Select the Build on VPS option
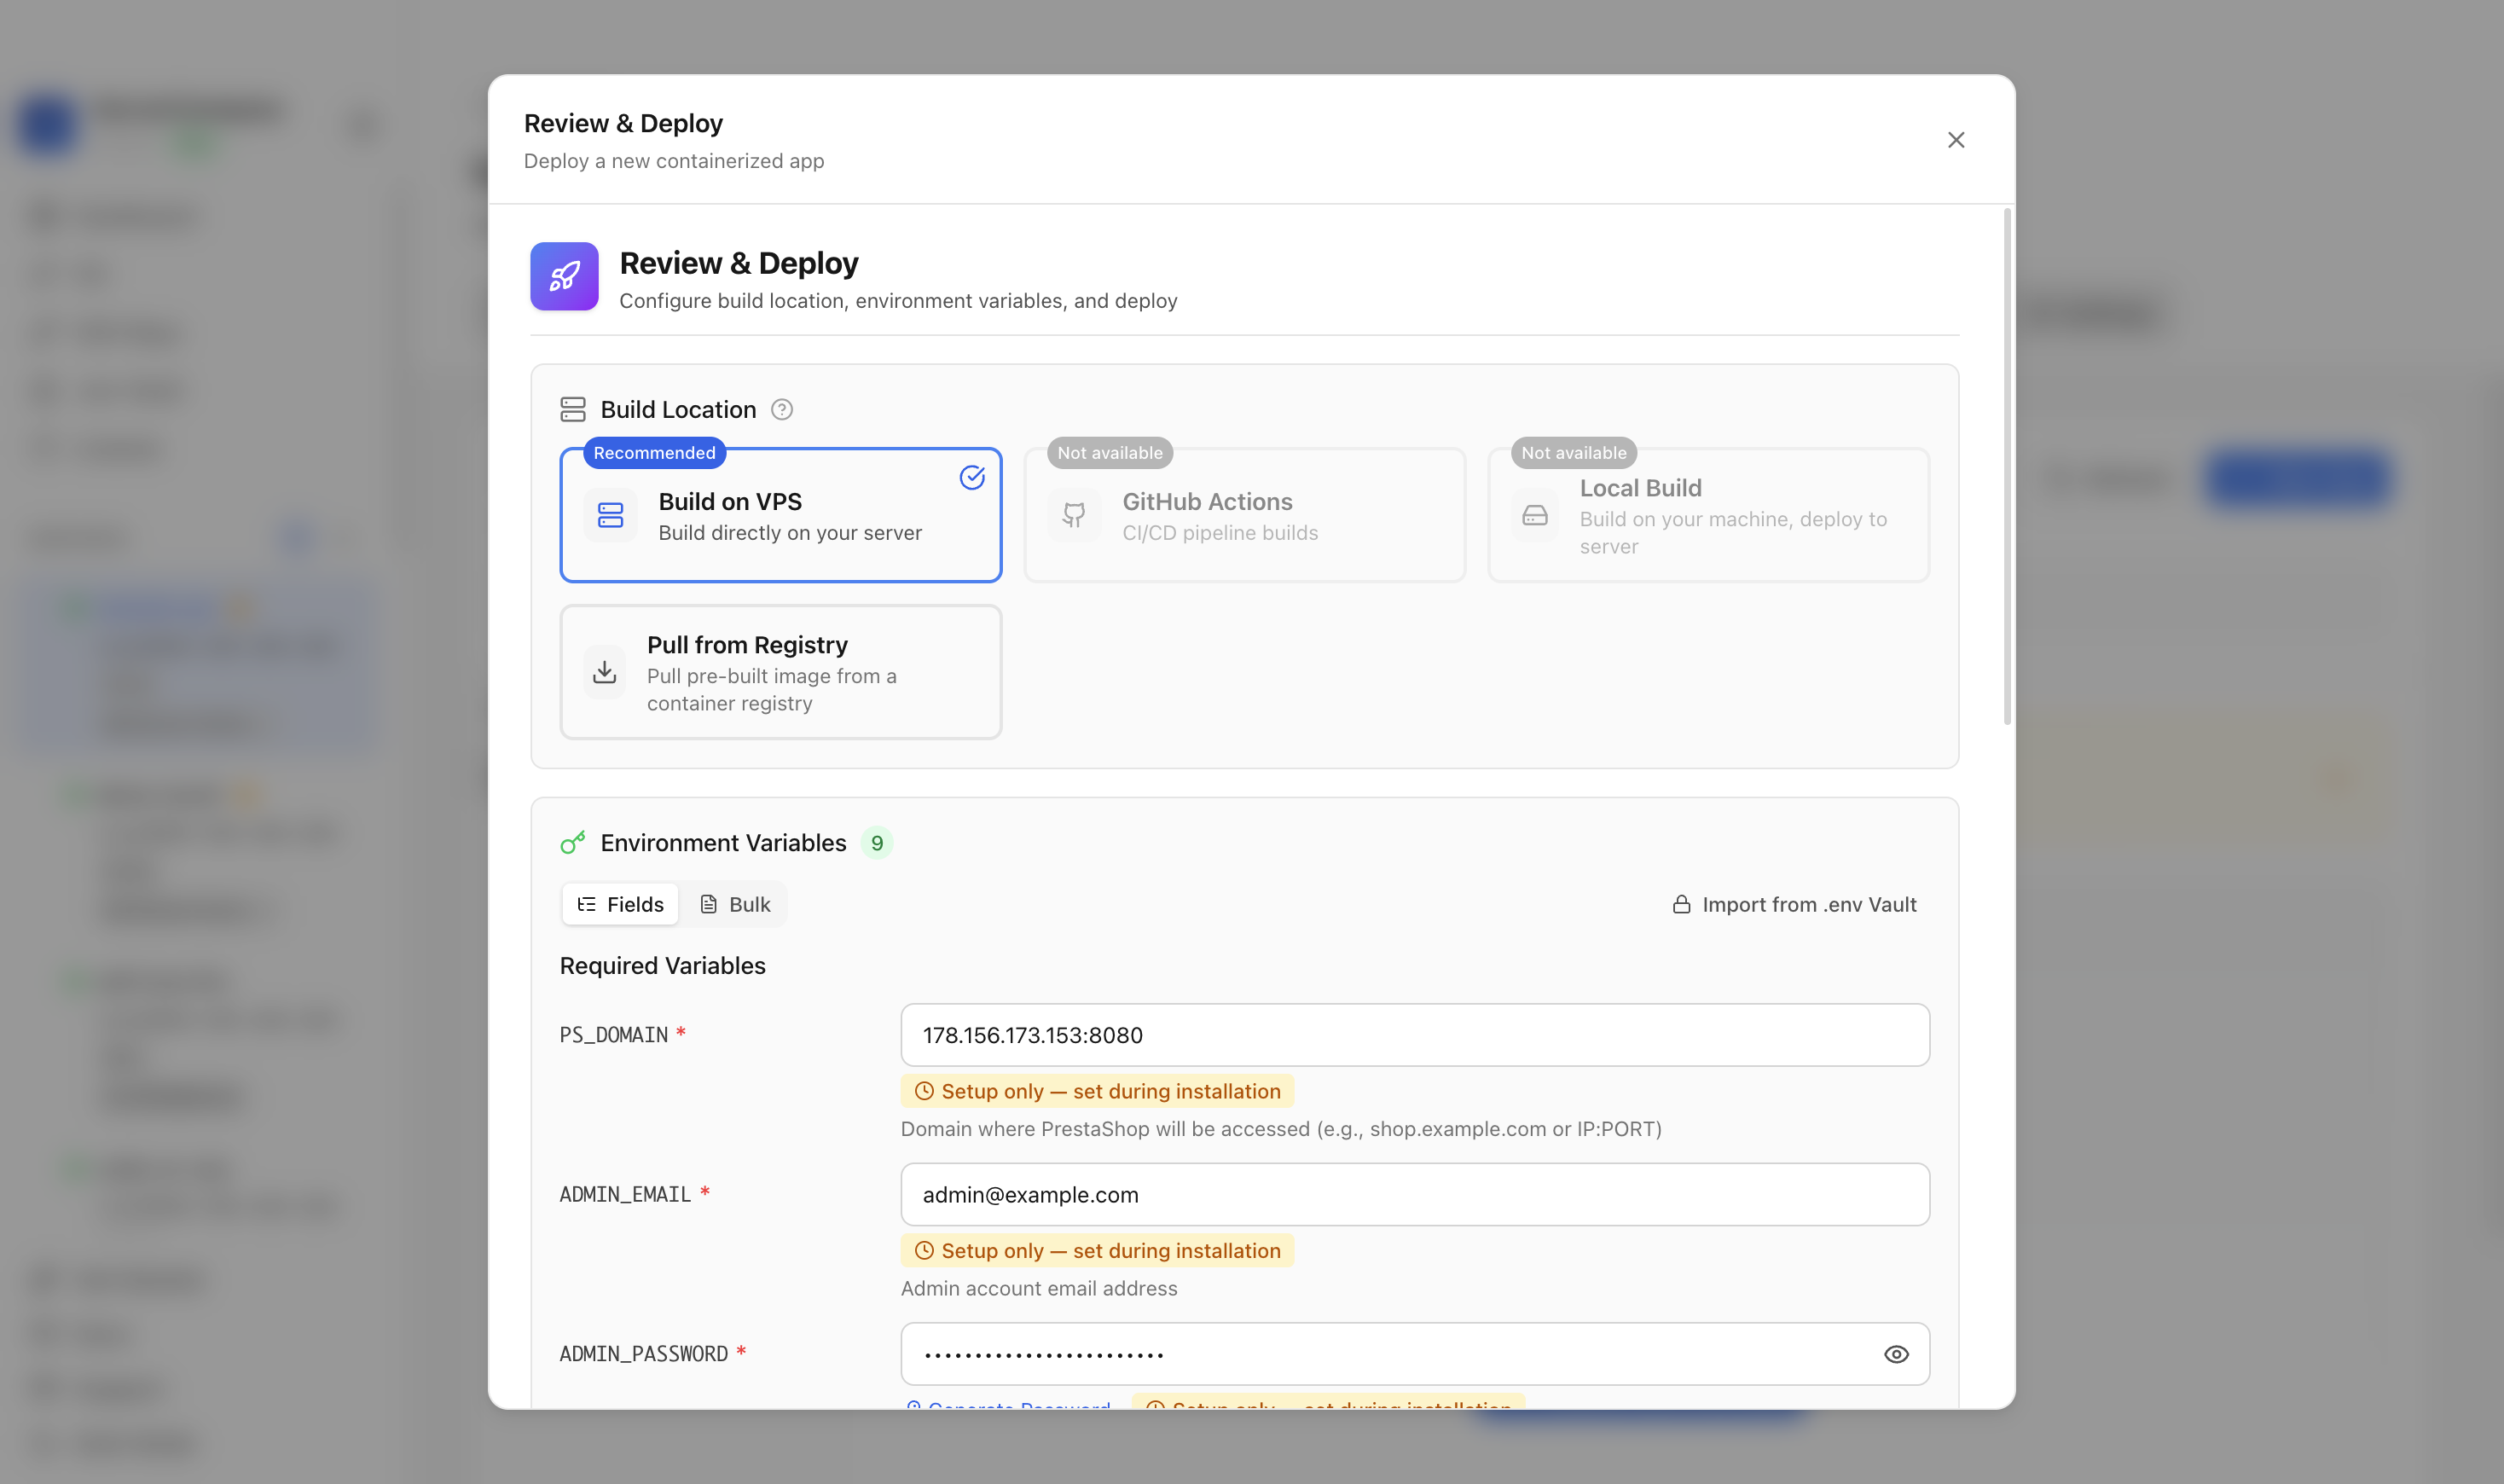 click(781, 515)
